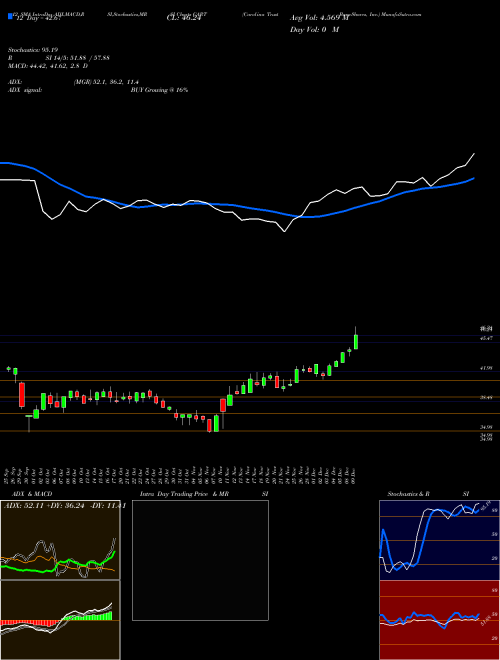Click the large red candle near 29 Sep

22,394
